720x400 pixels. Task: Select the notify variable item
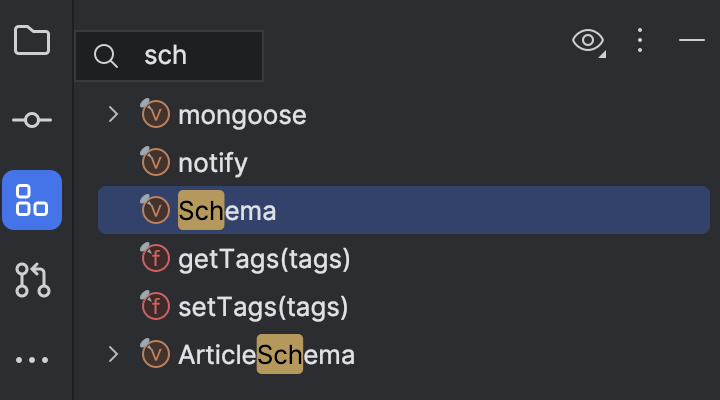click(404, 163)
